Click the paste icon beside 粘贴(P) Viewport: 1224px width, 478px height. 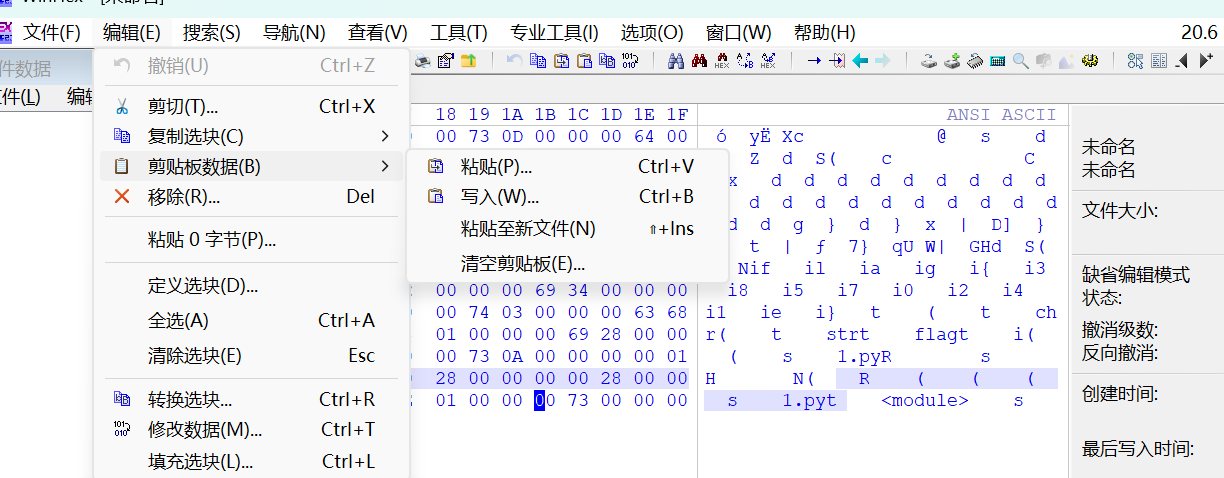tap(435, 167)
